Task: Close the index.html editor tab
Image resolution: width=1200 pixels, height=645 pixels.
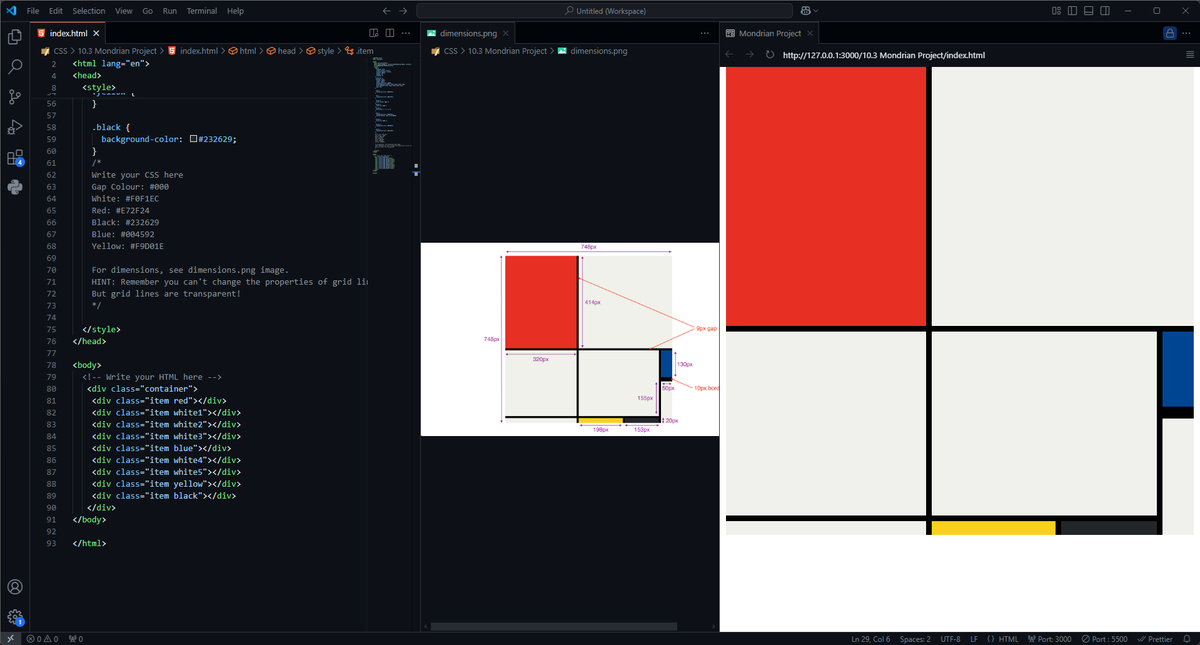Action: [96, 33]
